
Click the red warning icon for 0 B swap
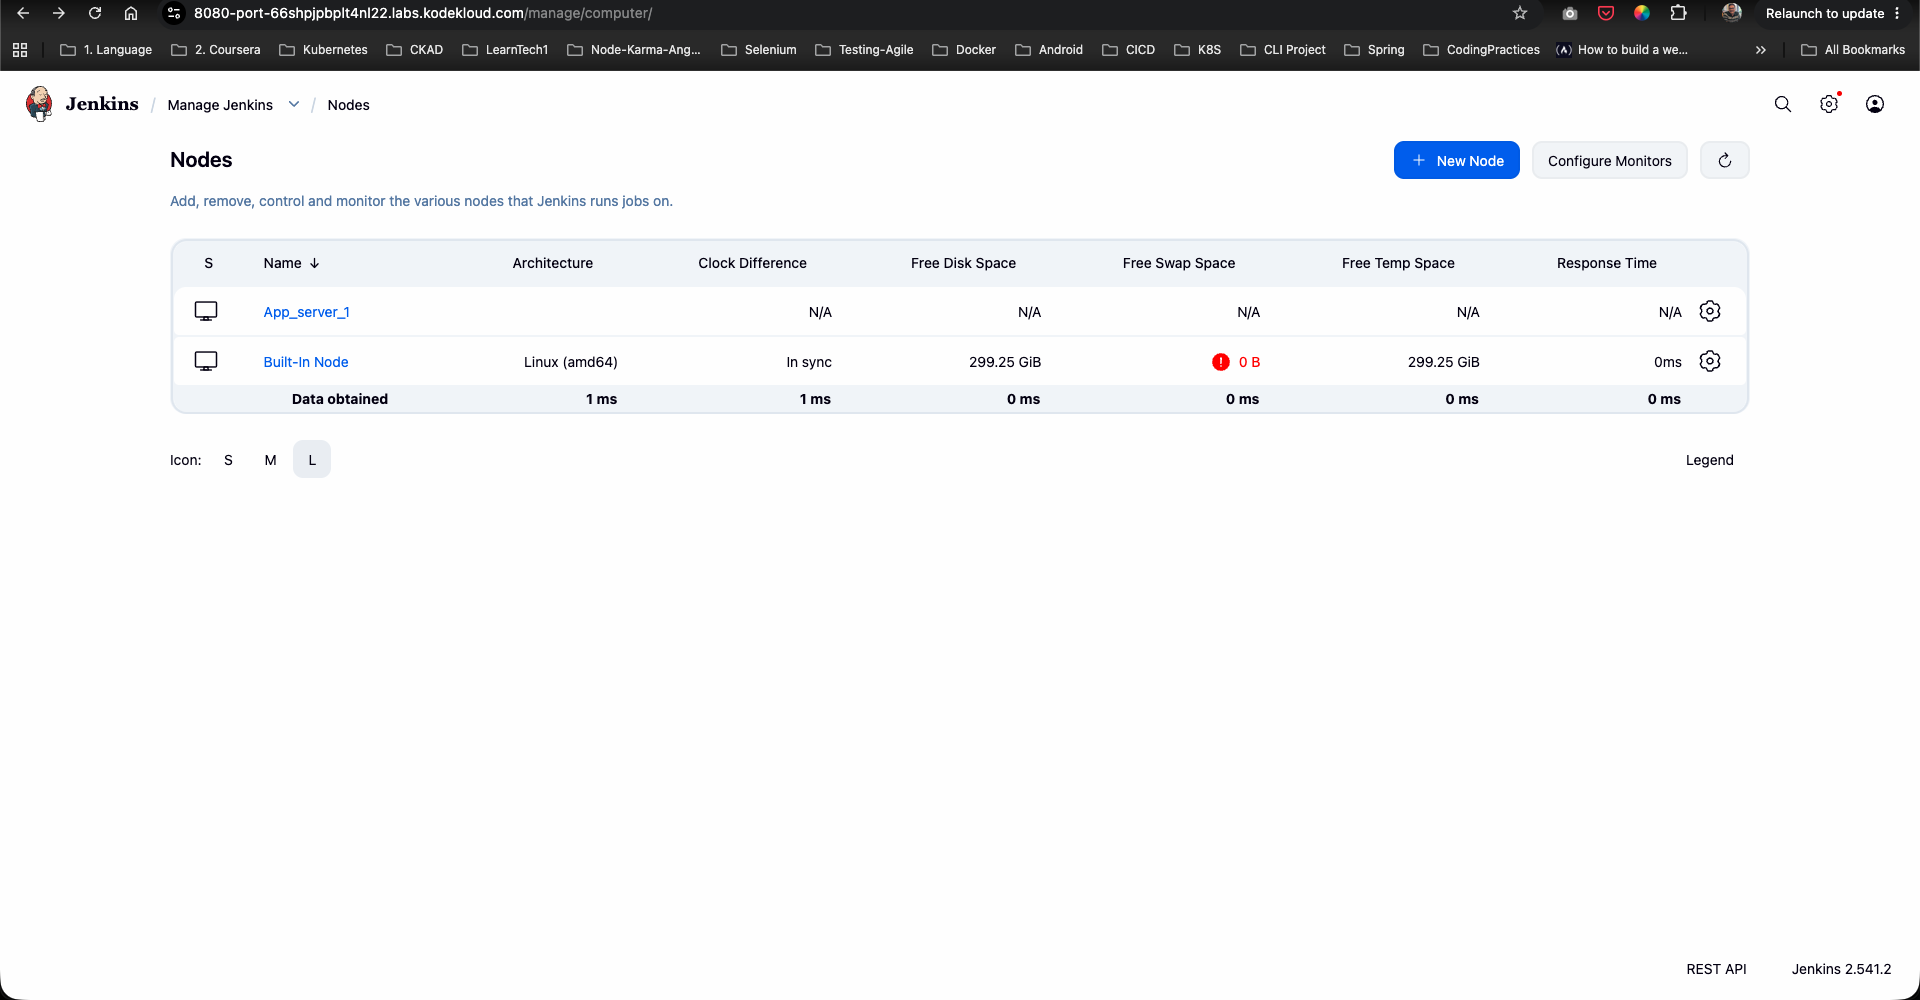coord(1220,362)
